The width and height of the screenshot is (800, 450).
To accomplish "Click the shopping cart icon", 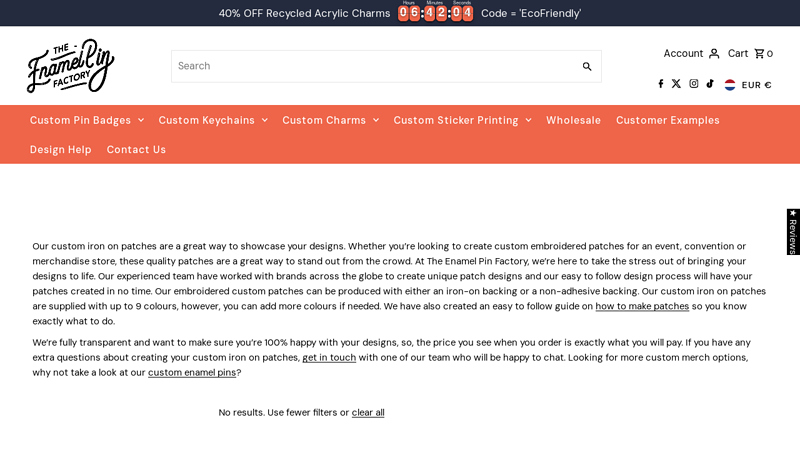I will point(759,53).
